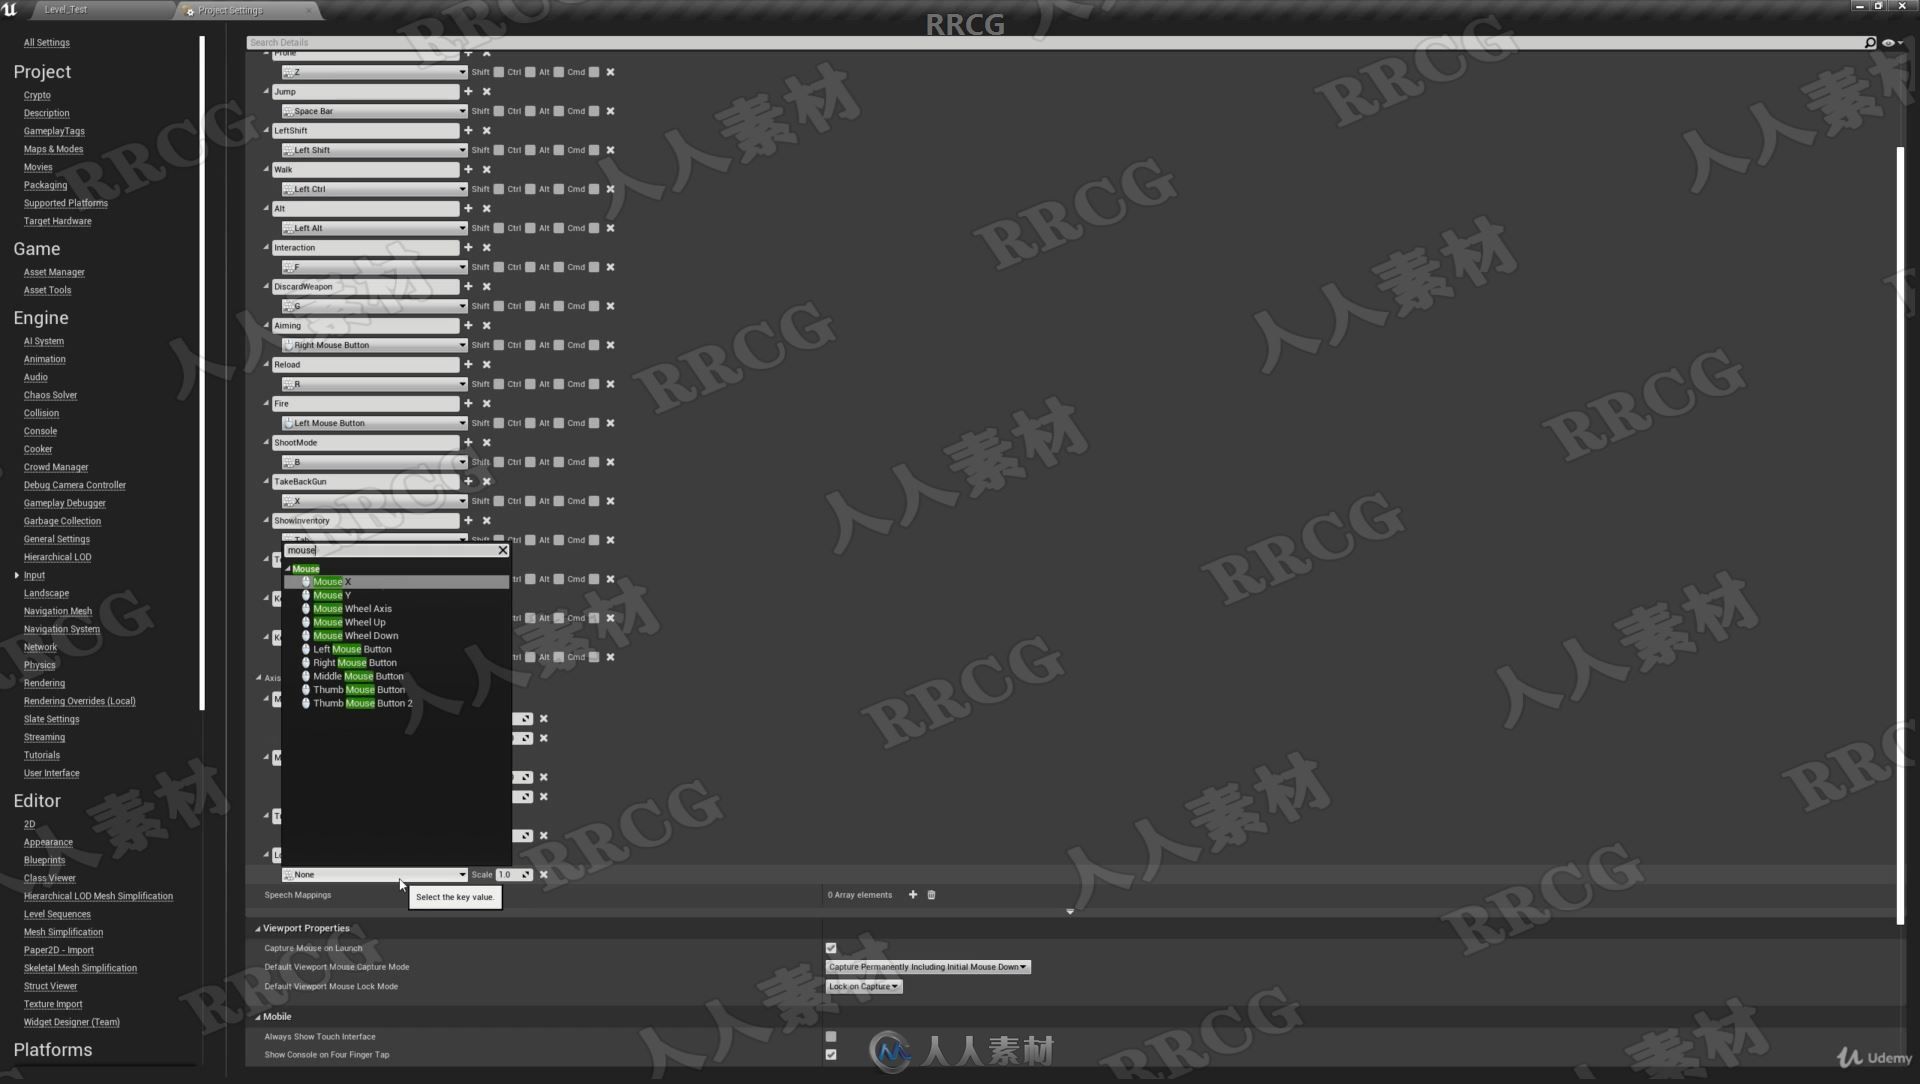Open the None key value dropdown

click(374, 874)
